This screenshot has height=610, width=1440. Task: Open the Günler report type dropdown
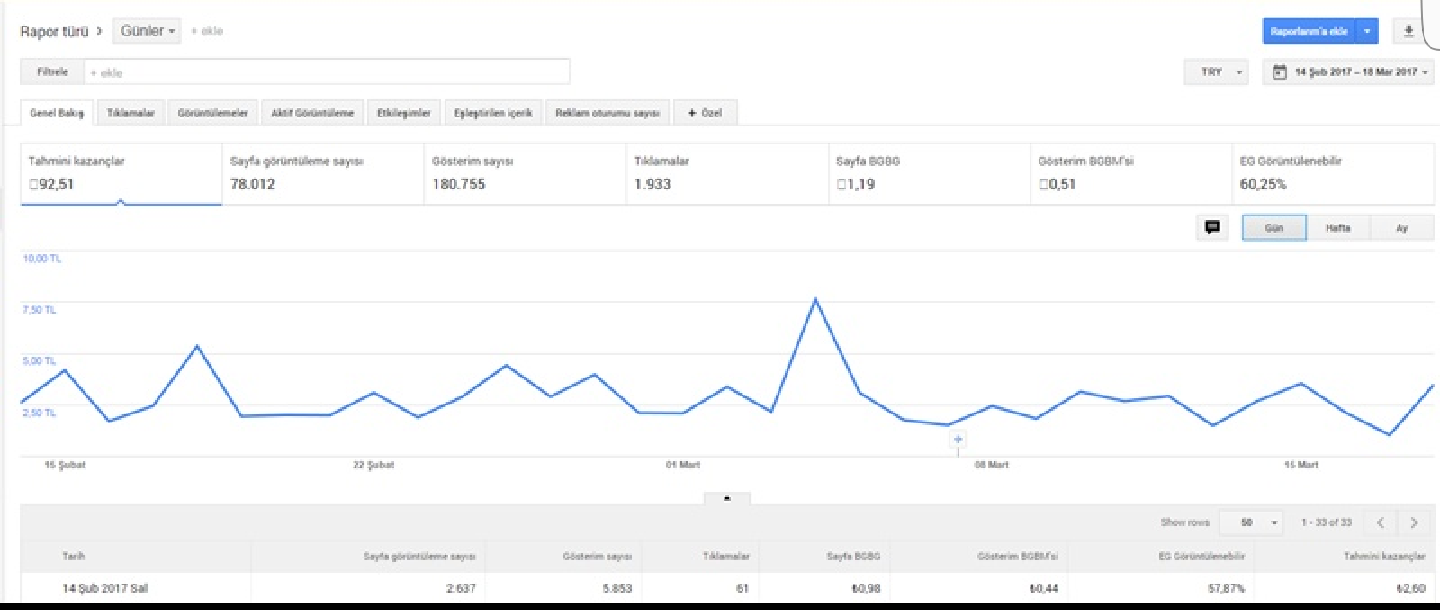(x=147, y=31)
